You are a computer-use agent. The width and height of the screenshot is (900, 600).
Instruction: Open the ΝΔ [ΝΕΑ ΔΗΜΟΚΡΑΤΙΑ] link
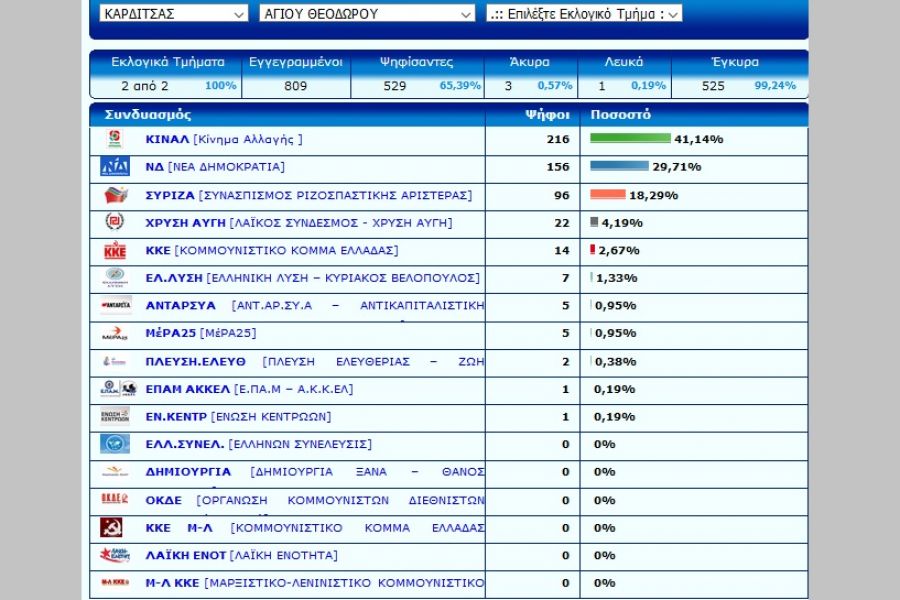coord(215,167)
